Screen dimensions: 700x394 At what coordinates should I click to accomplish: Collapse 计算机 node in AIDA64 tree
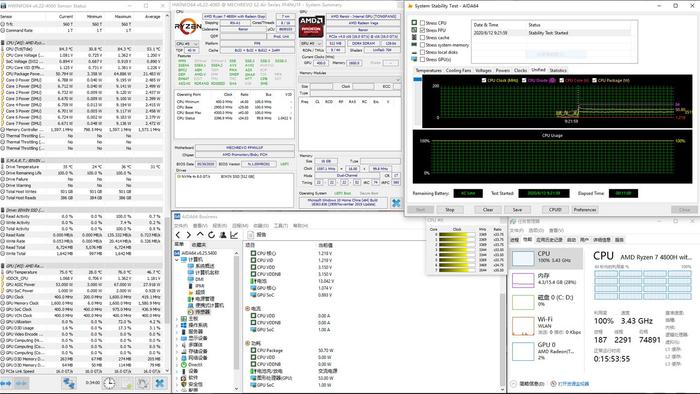(177, 259)
